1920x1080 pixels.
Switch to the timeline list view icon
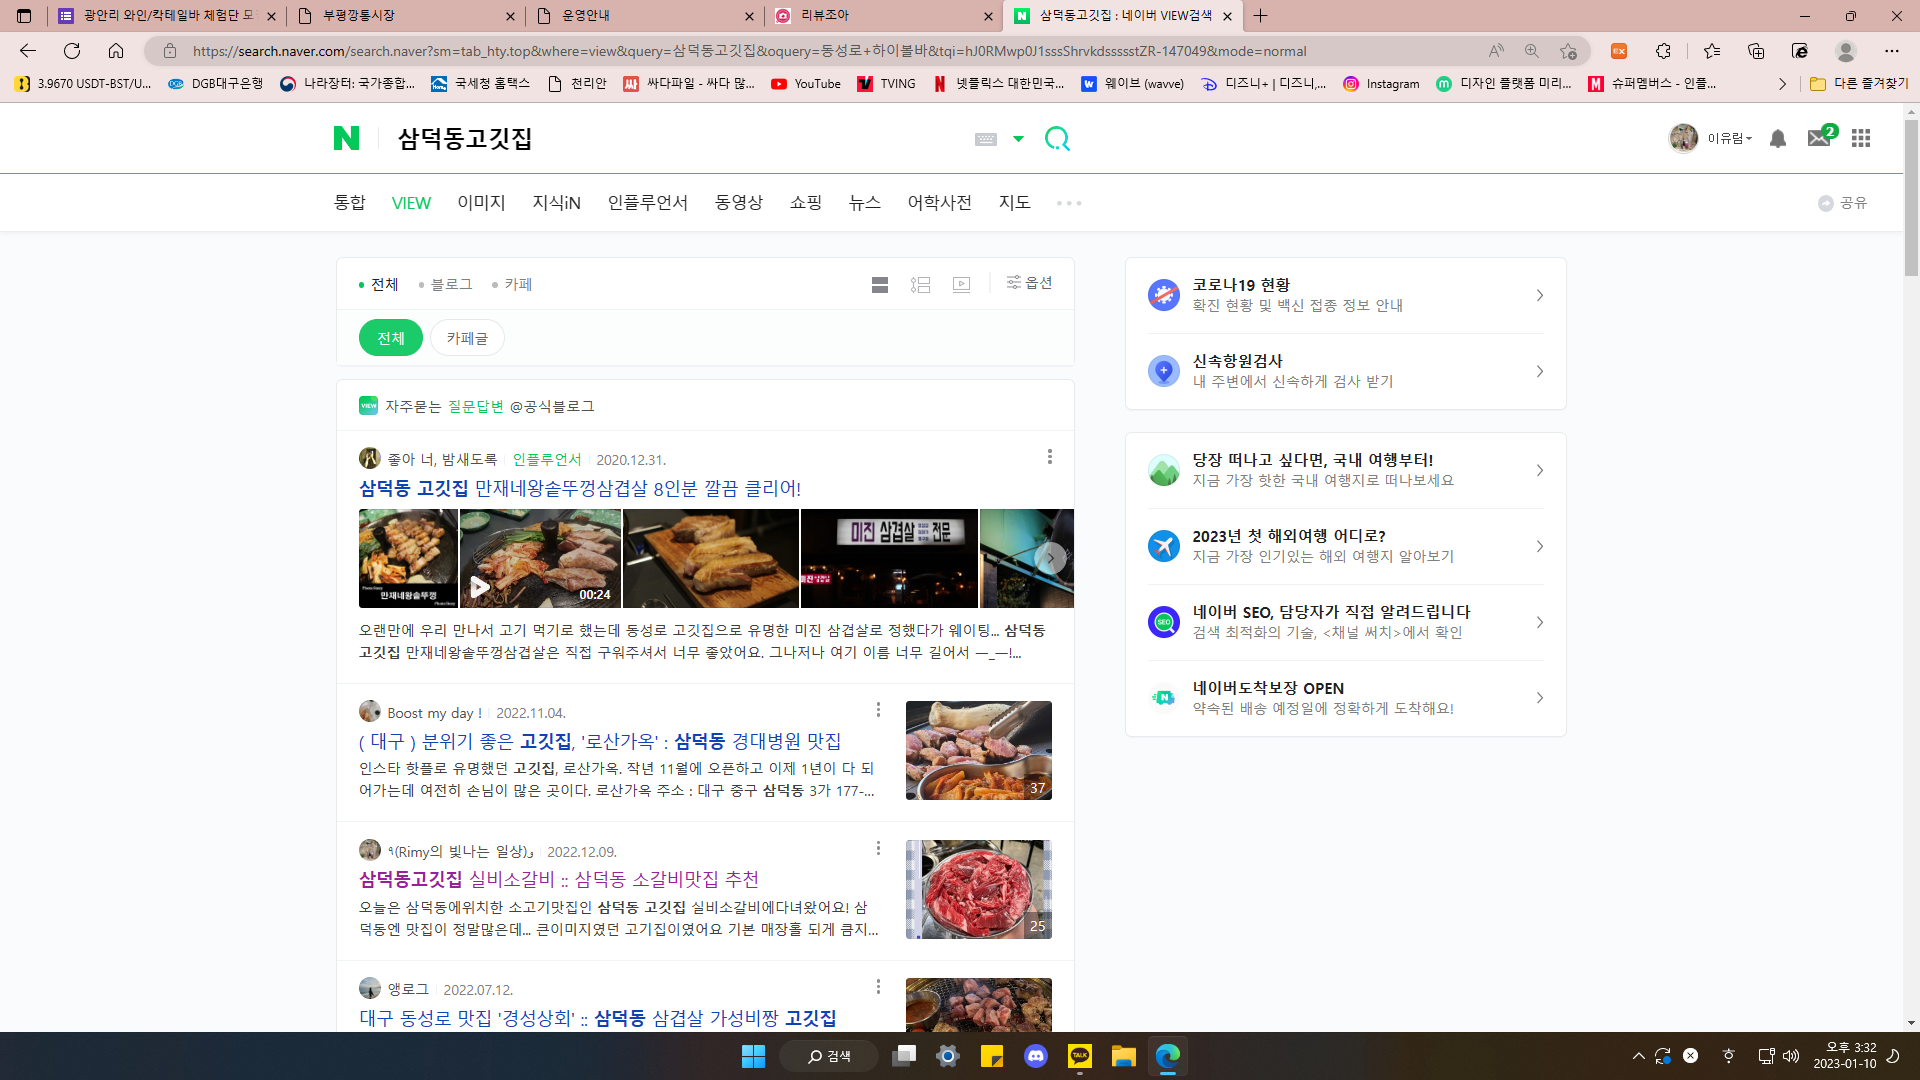point(921,285)
